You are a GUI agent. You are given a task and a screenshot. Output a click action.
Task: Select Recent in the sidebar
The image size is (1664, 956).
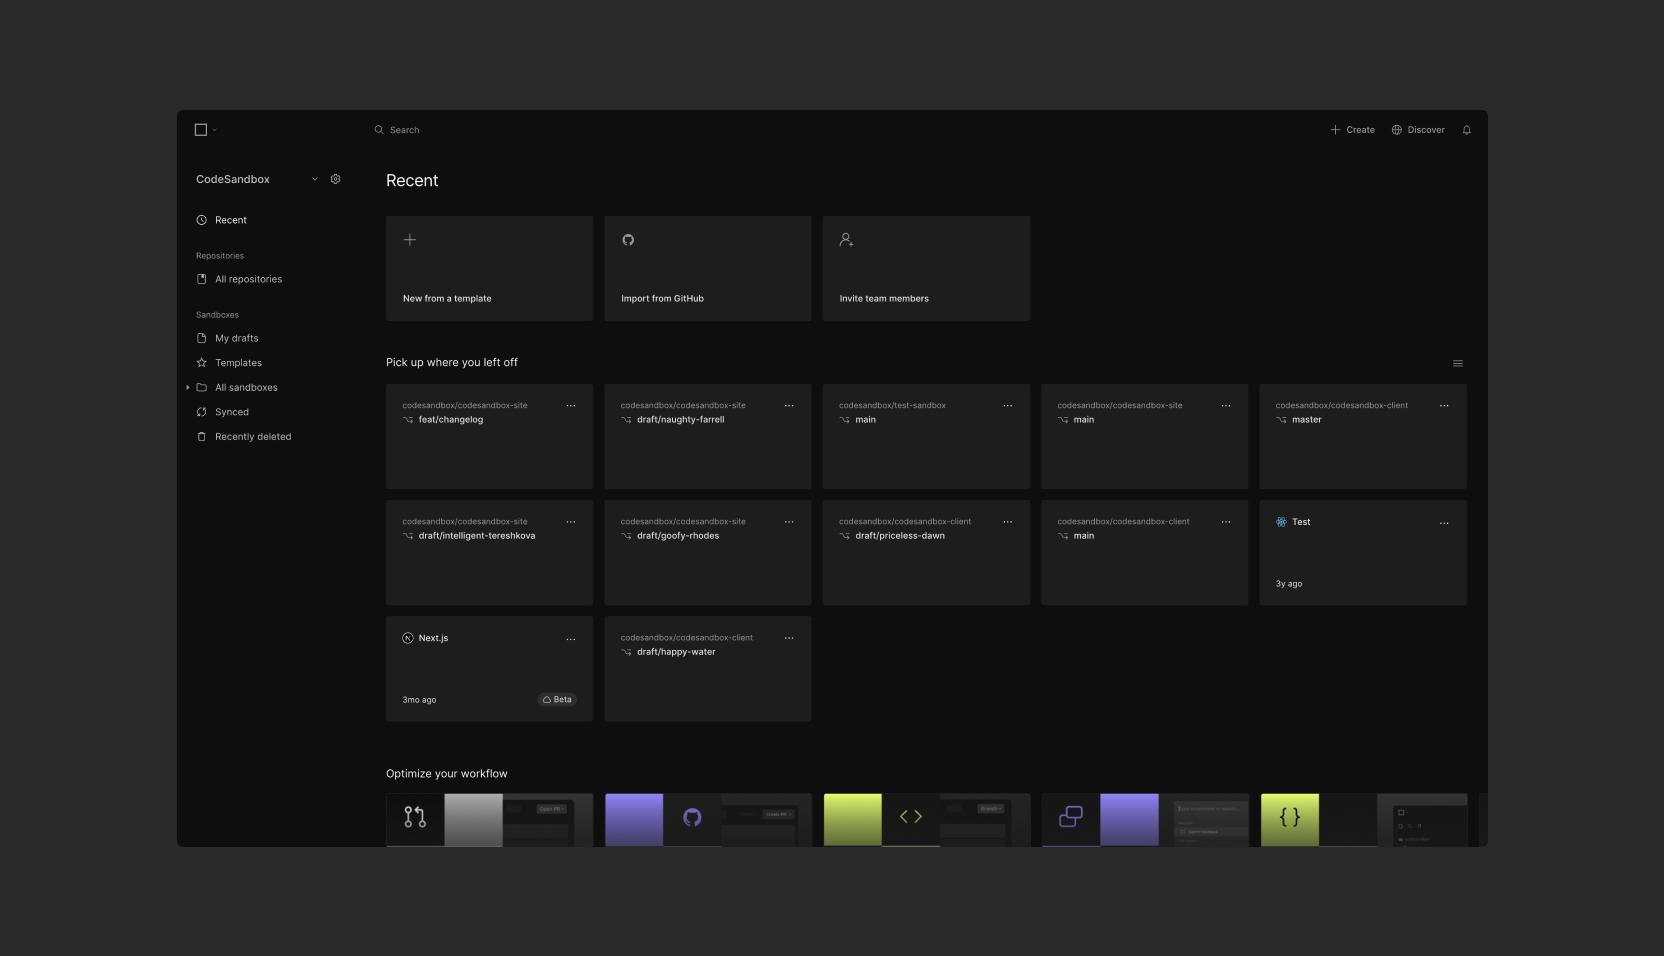[232, 220]
